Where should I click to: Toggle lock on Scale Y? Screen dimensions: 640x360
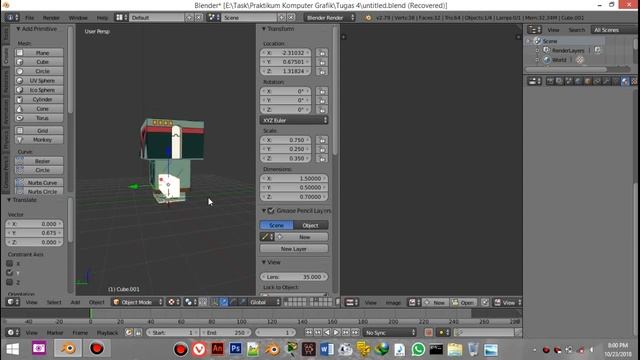[x=322, y=149]
